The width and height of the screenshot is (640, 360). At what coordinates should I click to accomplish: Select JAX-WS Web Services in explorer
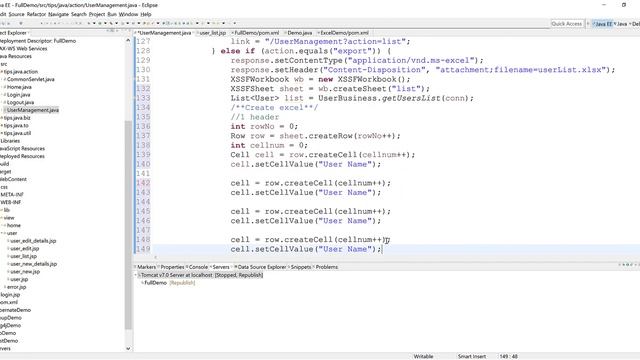(x=24, y=49)
